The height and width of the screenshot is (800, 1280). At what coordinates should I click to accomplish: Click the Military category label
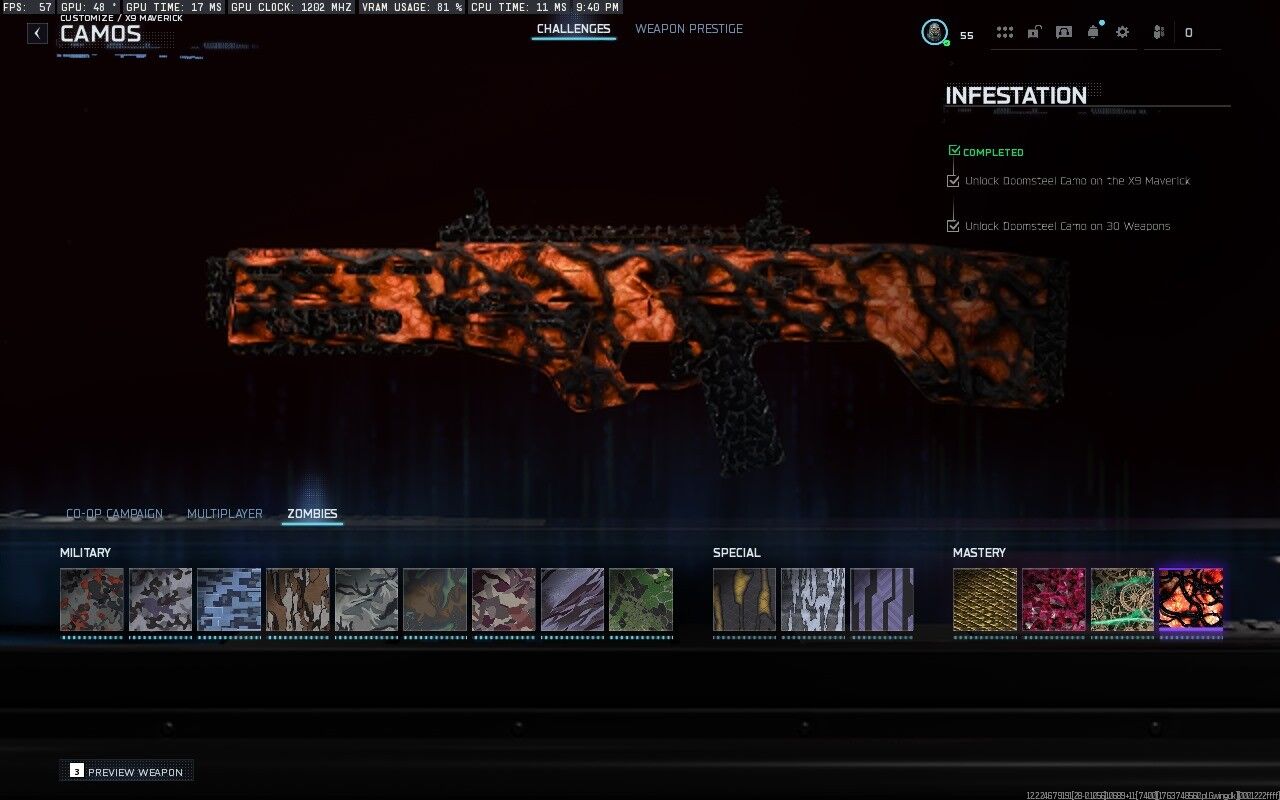pyautogui.click(x=85, y=553)
